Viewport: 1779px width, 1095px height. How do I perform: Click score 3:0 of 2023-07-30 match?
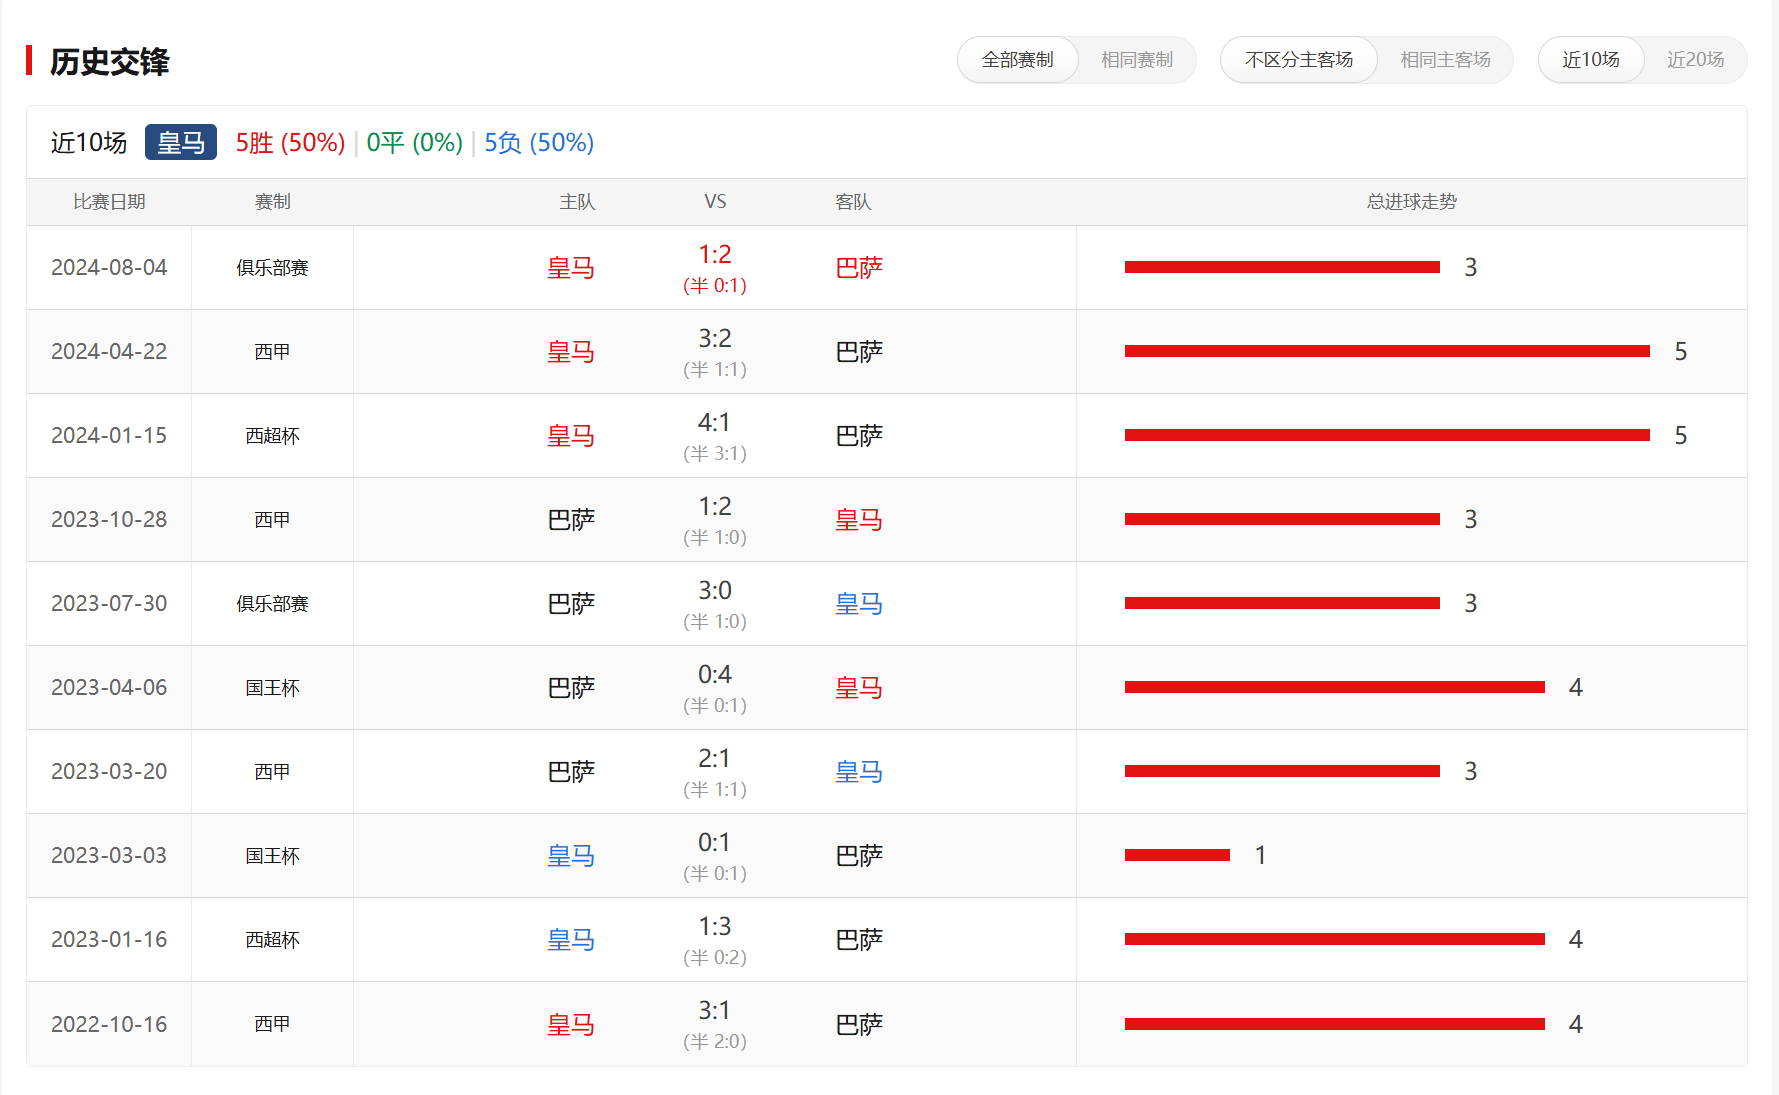pyautogui.click(x=715, y=591)
